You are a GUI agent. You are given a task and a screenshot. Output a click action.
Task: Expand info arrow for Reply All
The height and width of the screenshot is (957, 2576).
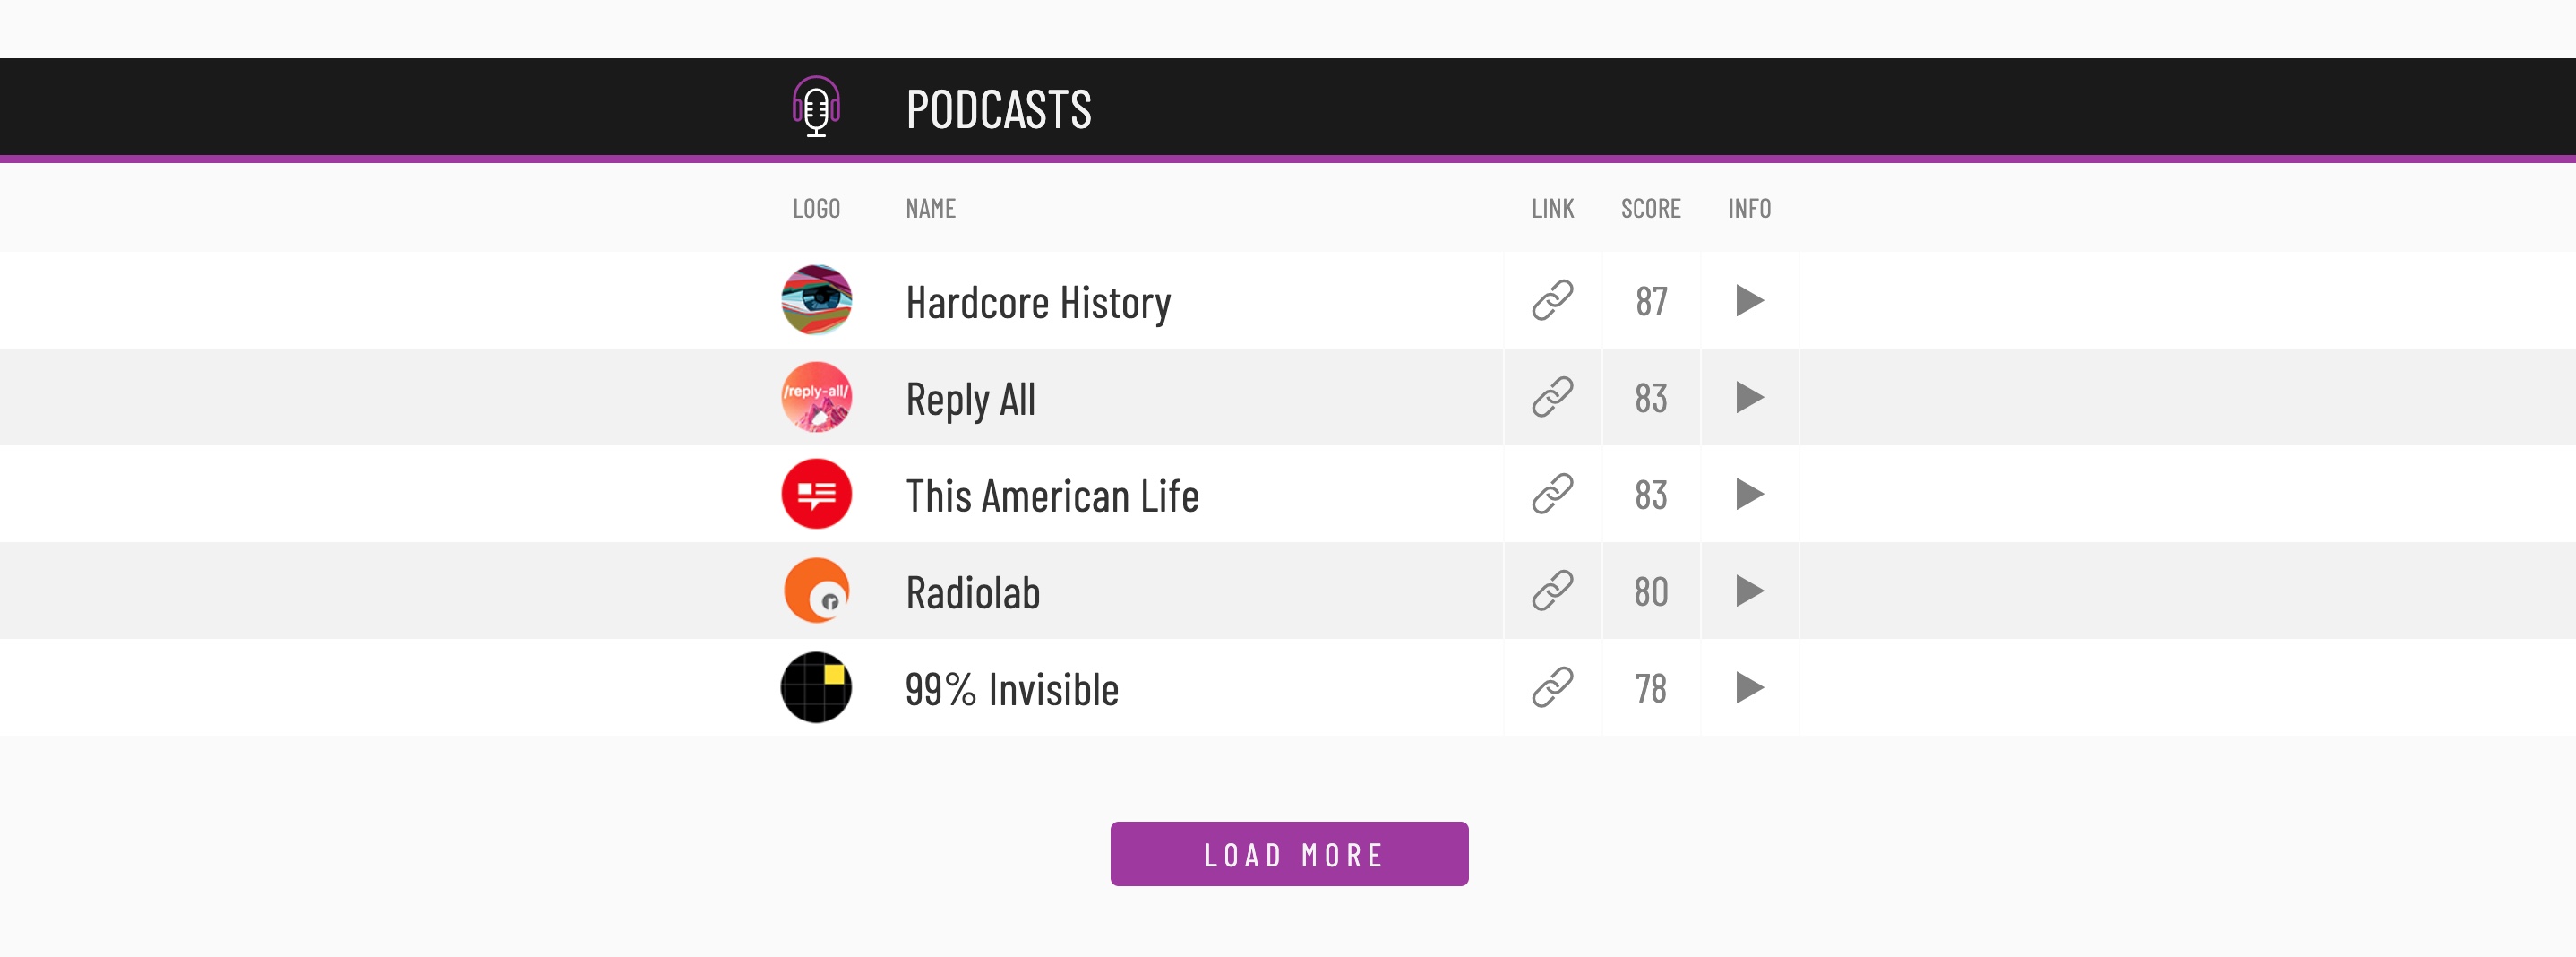[1749, 397]
